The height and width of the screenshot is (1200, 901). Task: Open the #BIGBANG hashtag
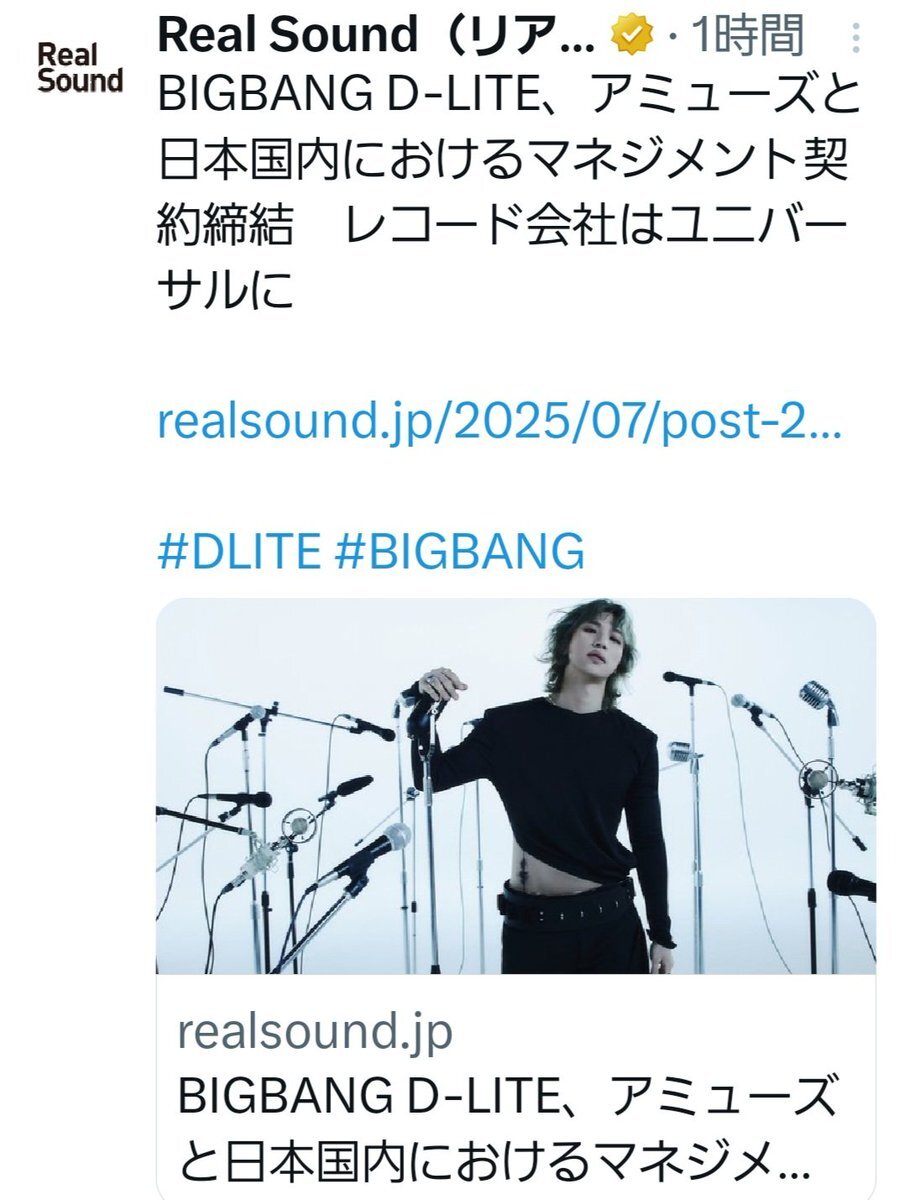pyautogui.click(x=460, y=550)
